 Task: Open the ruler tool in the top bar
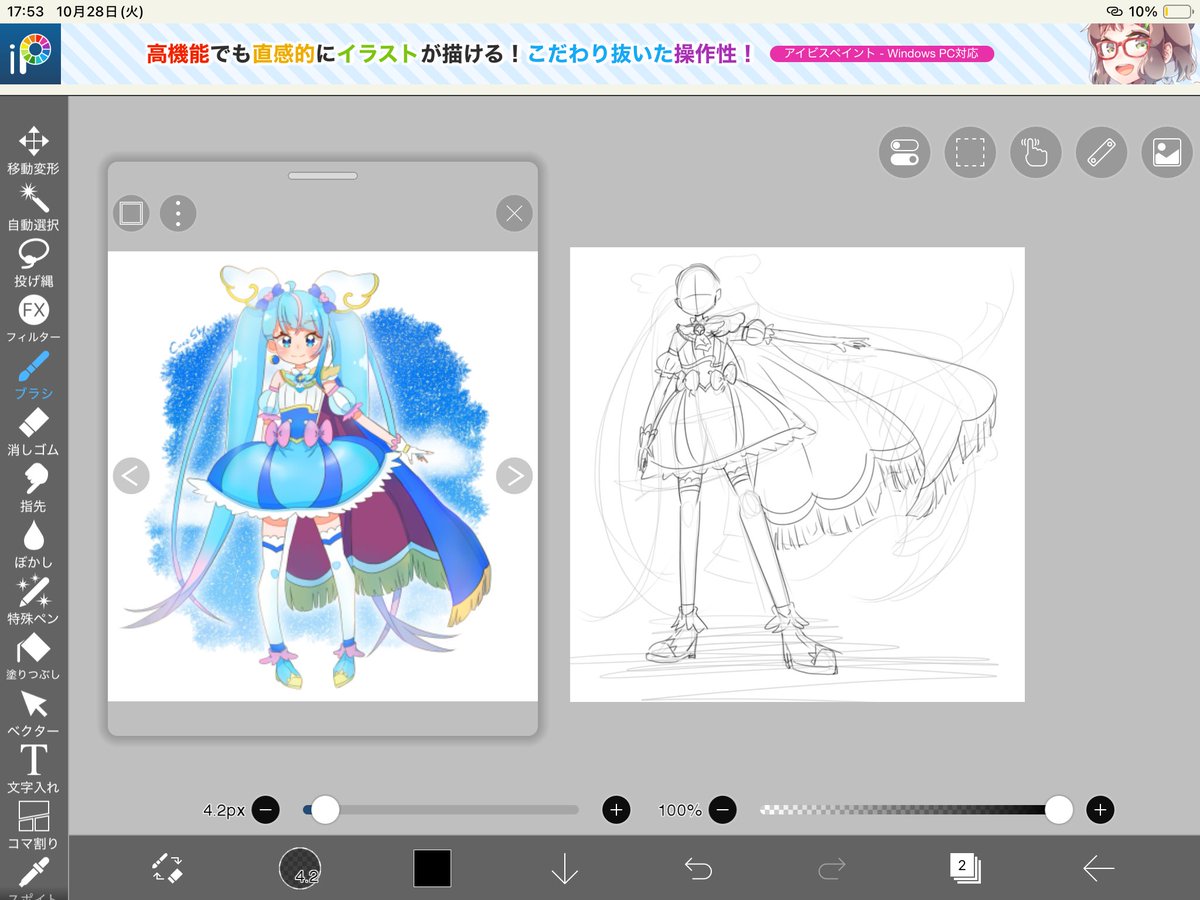point(1100,152)
